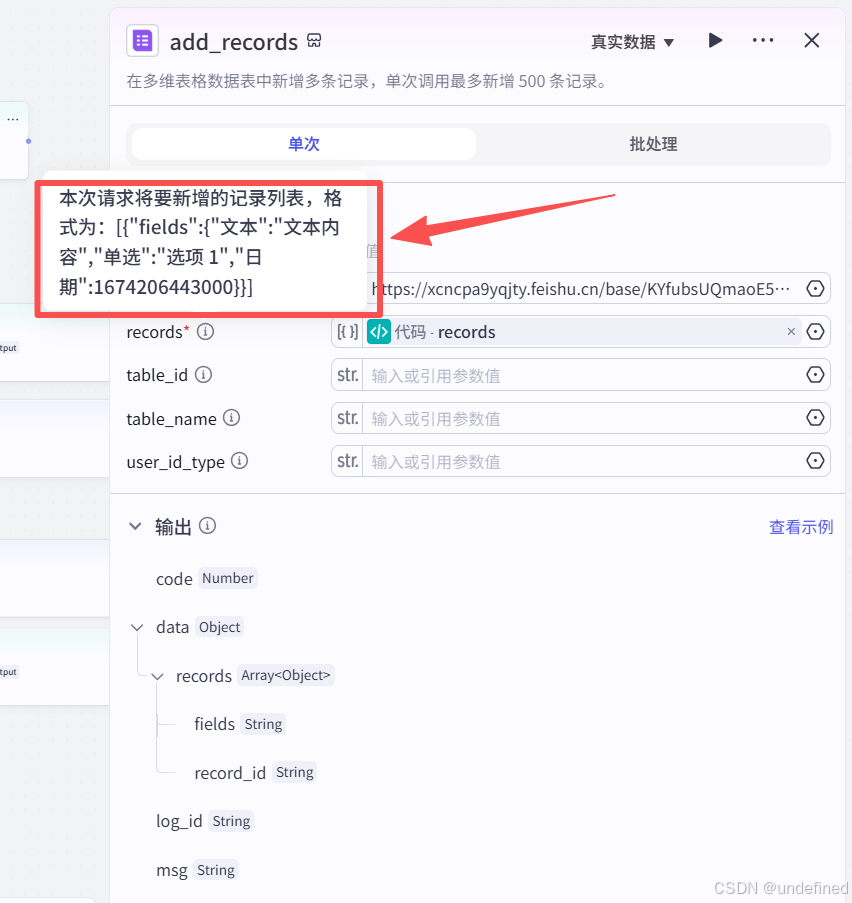The height and width of the screenshot is (903, 852).
Task: Click the info icon beside the records label
Action: coord(205,331)
